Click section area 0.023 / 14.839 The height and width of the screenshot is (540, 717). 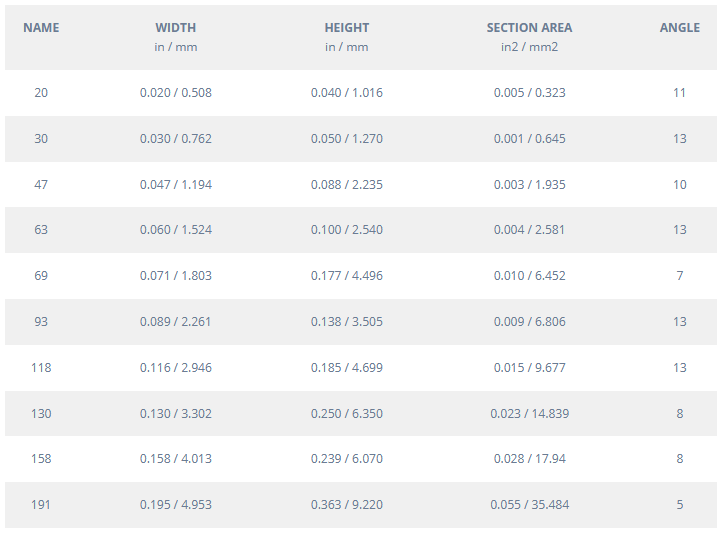pos(529,414)
